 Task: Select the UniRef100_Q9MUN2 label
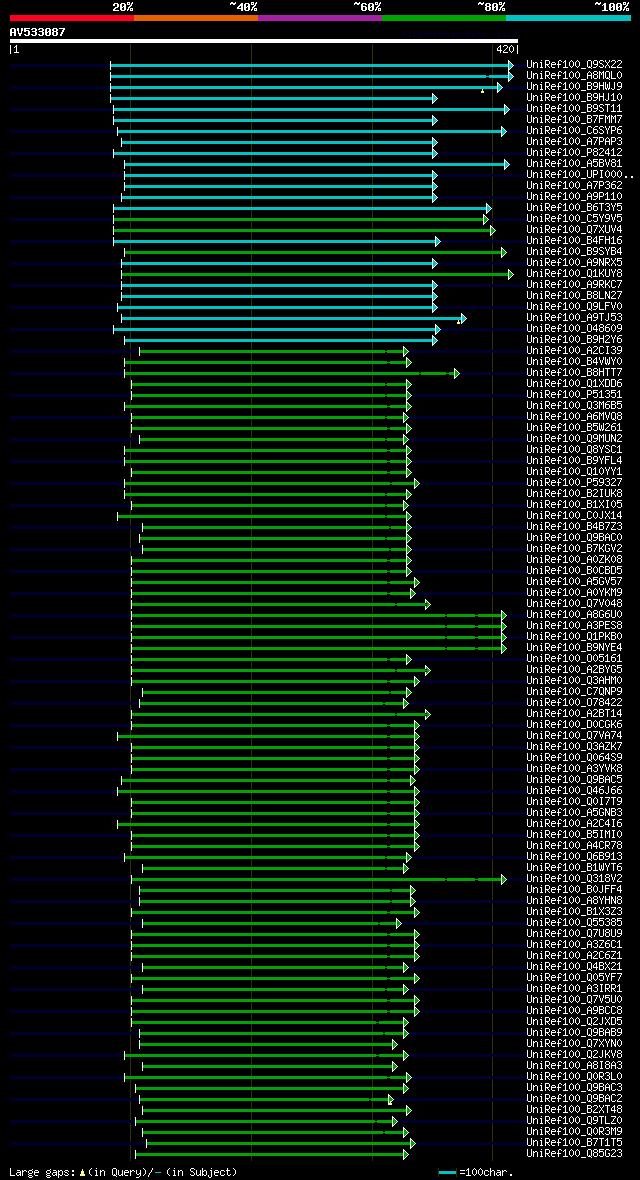[574, 439]
